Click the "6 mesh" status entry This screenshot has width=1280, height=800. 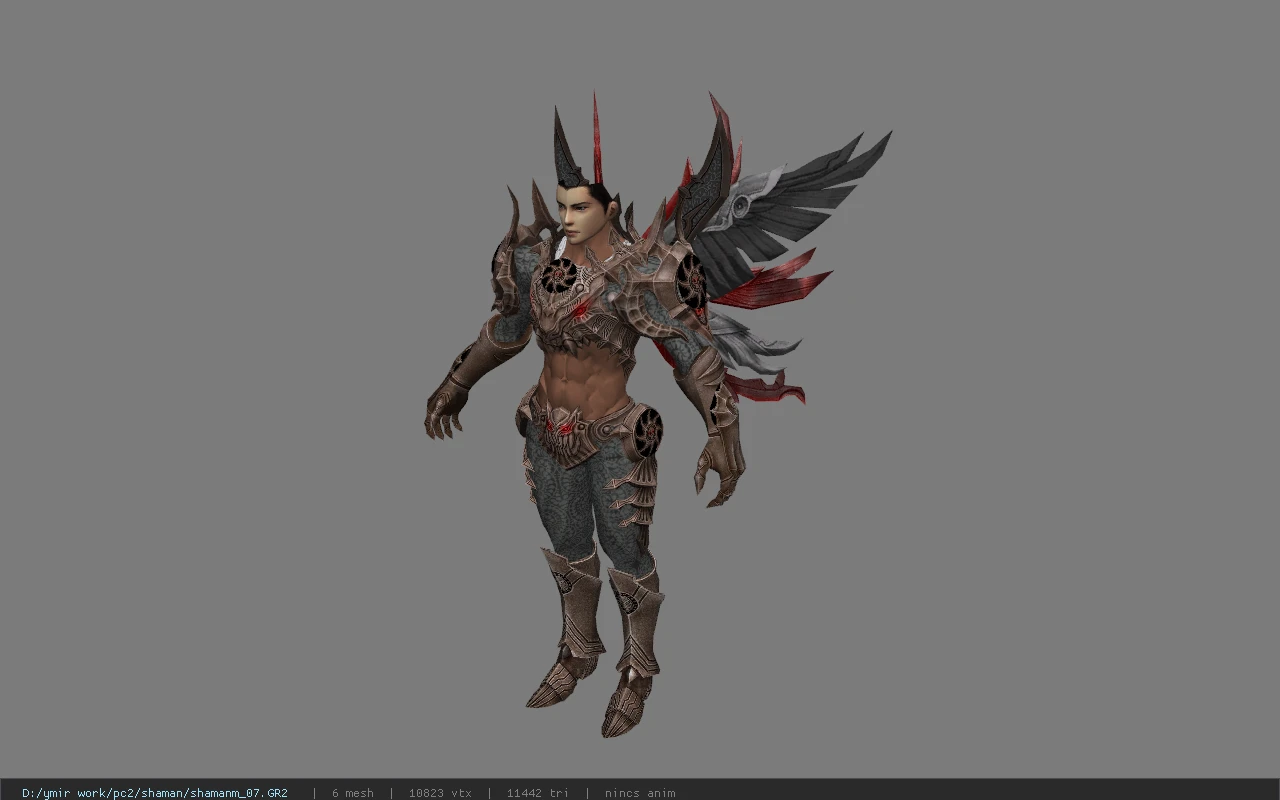352,793
